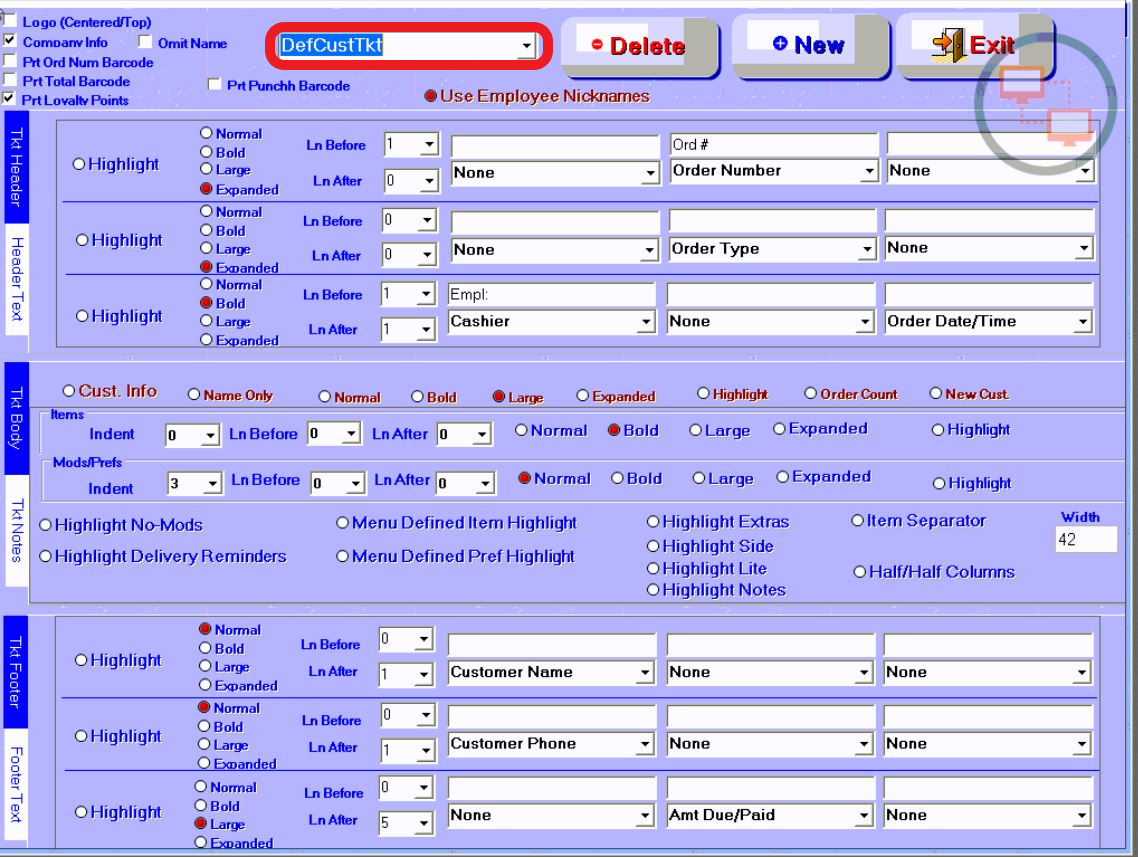1138x858 pixels.
Task: Select the Name Only radio button
Action: click(x=194, y=395)
